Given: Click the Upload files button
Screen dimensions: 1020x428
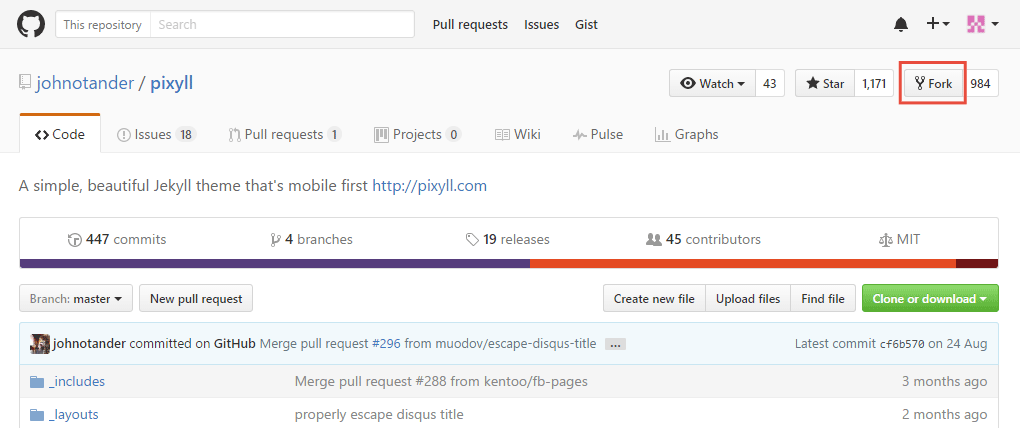Looking at the screenshot, I should tap(747, 299).
